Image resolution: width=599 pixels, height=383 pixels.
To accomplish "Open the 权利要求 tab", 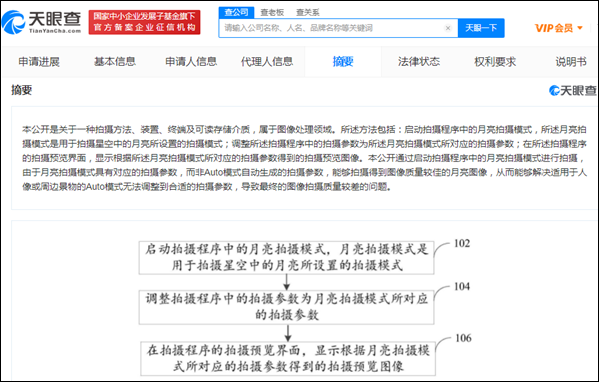I will coord(495,61).
